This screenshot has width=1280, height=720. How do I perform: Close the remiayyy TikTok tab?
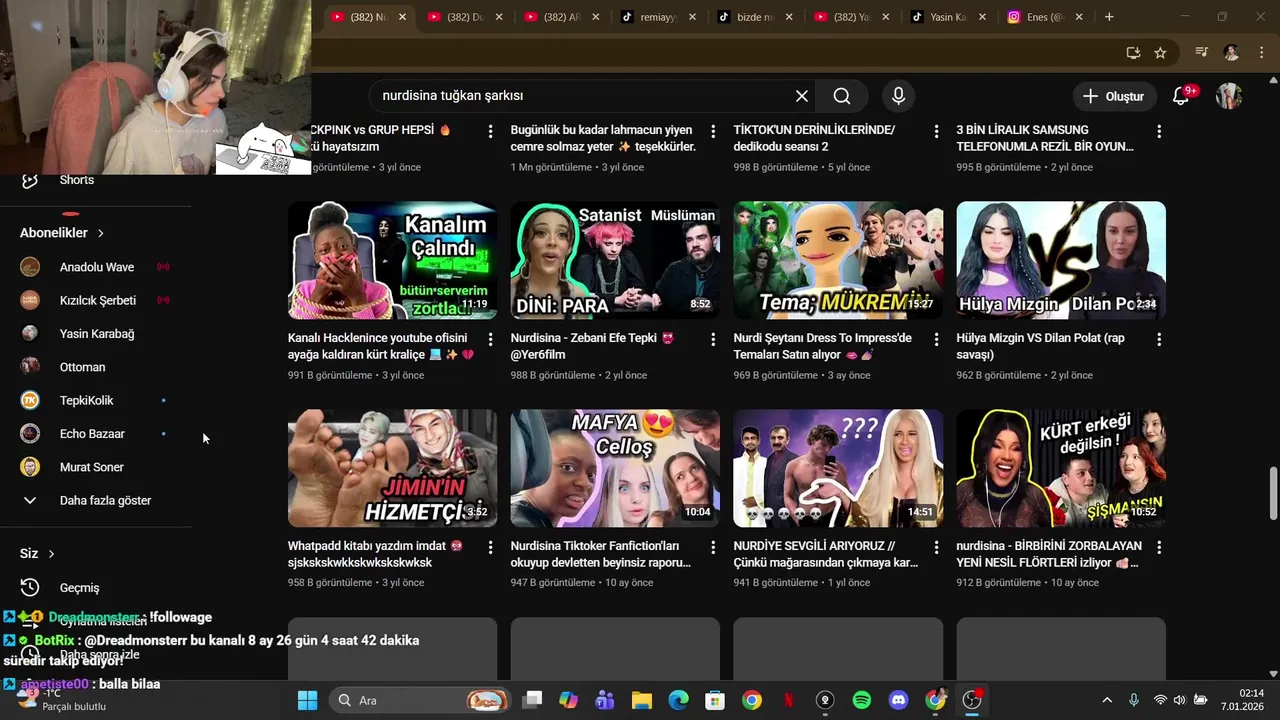[x=692, y=17]
